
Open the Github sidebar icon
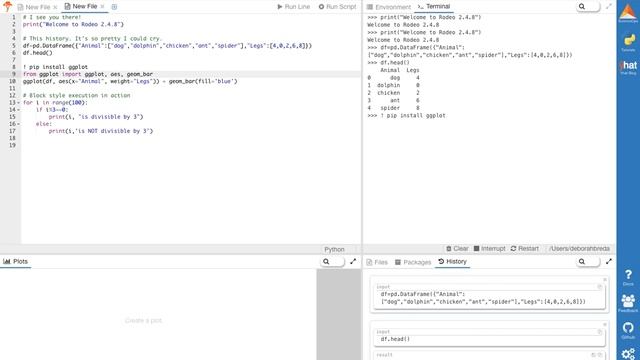point(628,330)
